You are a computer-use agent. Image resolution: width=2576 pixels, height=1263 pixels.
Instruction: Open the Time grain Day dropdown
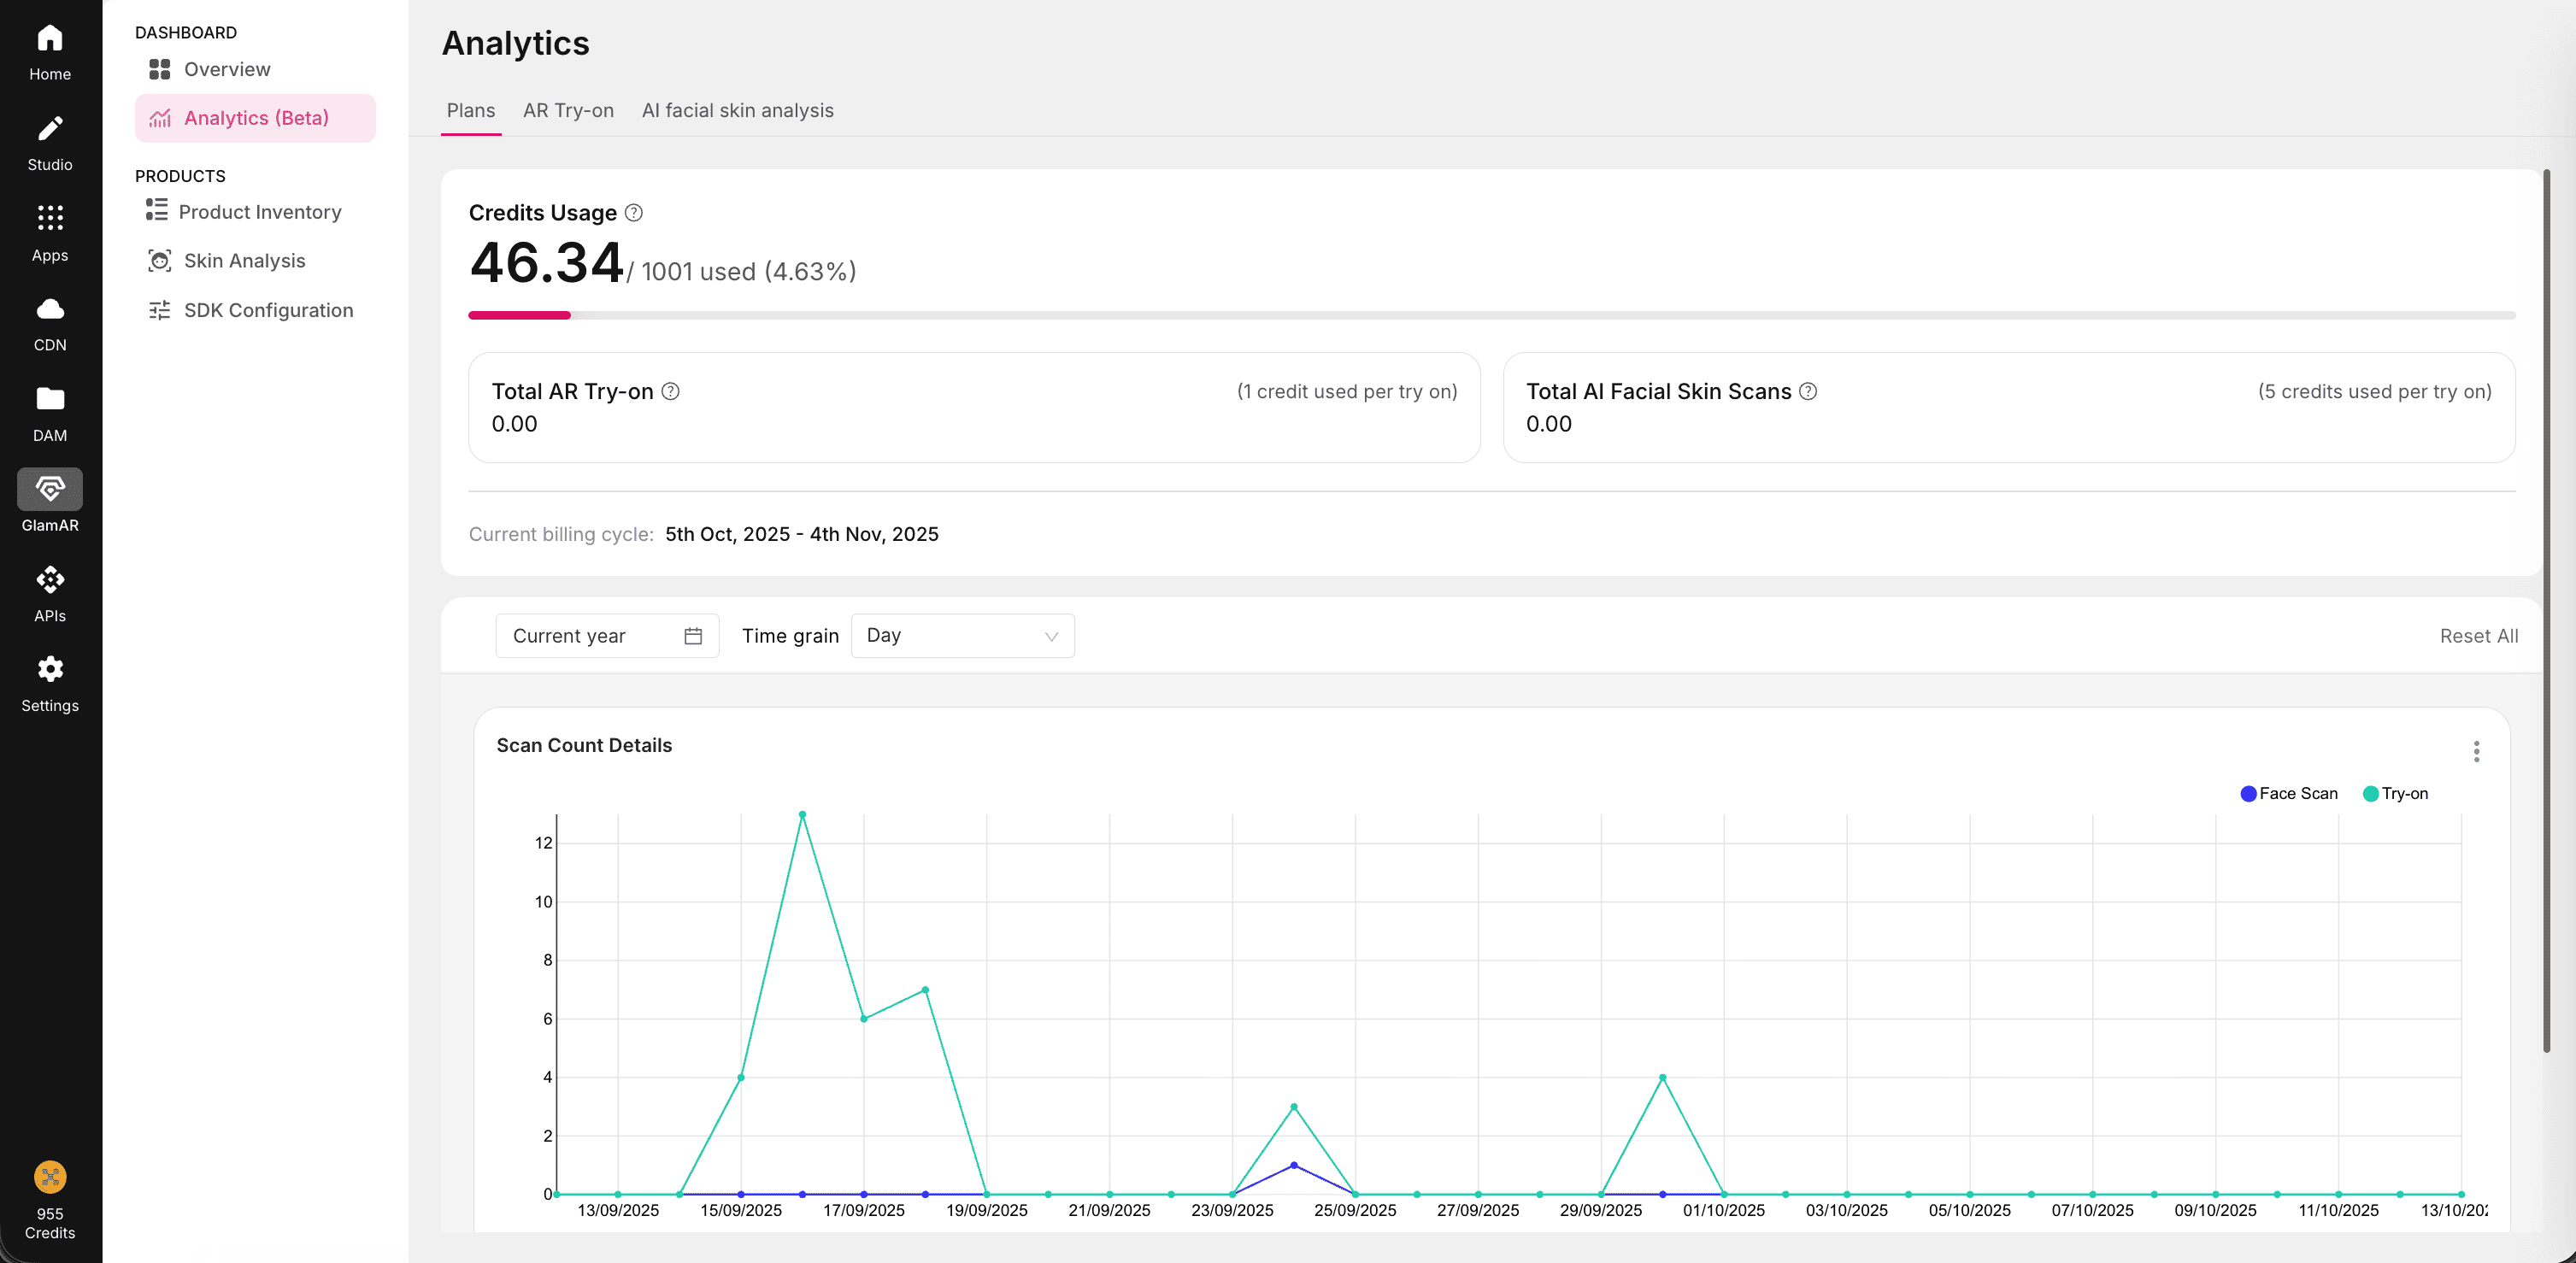click(962, 636)
